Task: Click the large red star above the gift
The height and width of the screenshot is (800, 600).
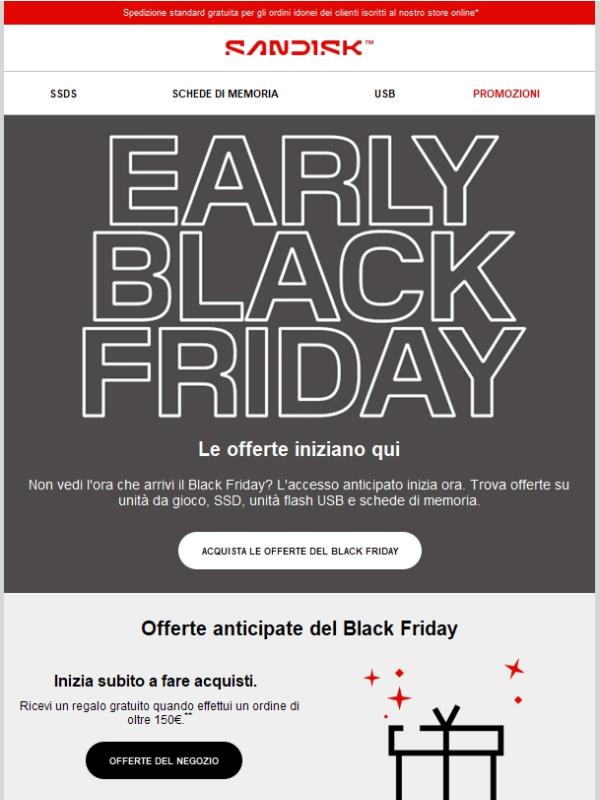Action: pyautogui.click(x=514, y=668)
